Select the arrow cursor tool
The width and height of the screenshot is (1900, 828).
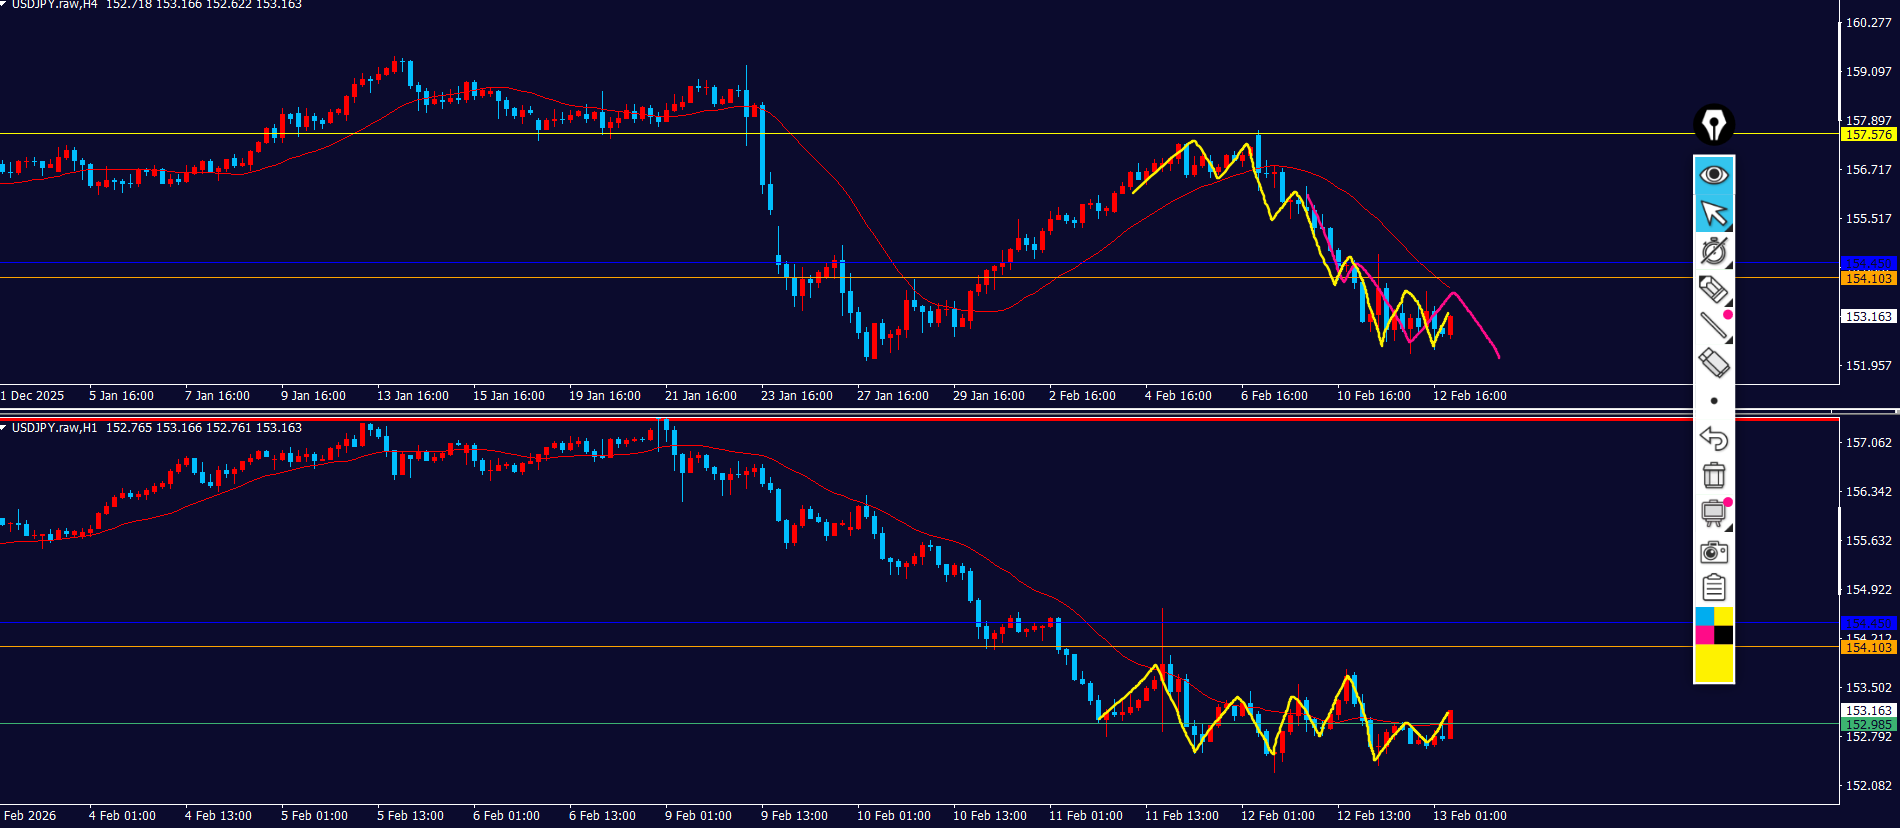pos(1713,213)
